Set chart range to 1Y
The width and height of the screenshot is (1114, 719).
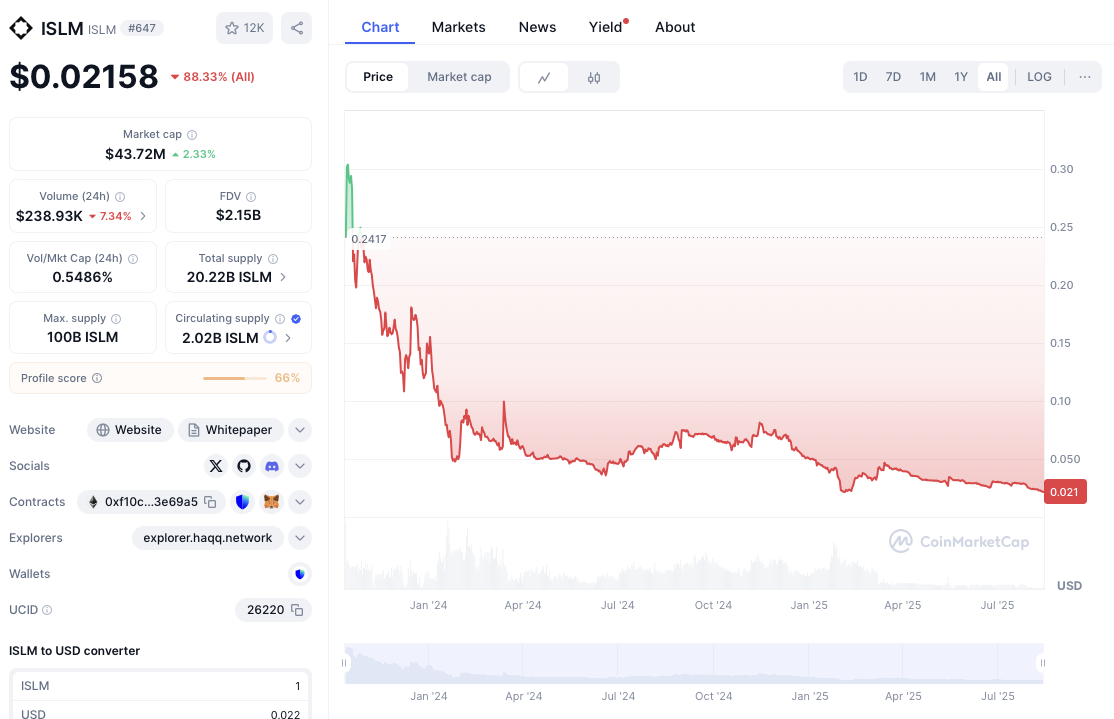click(x=961, y=77)
